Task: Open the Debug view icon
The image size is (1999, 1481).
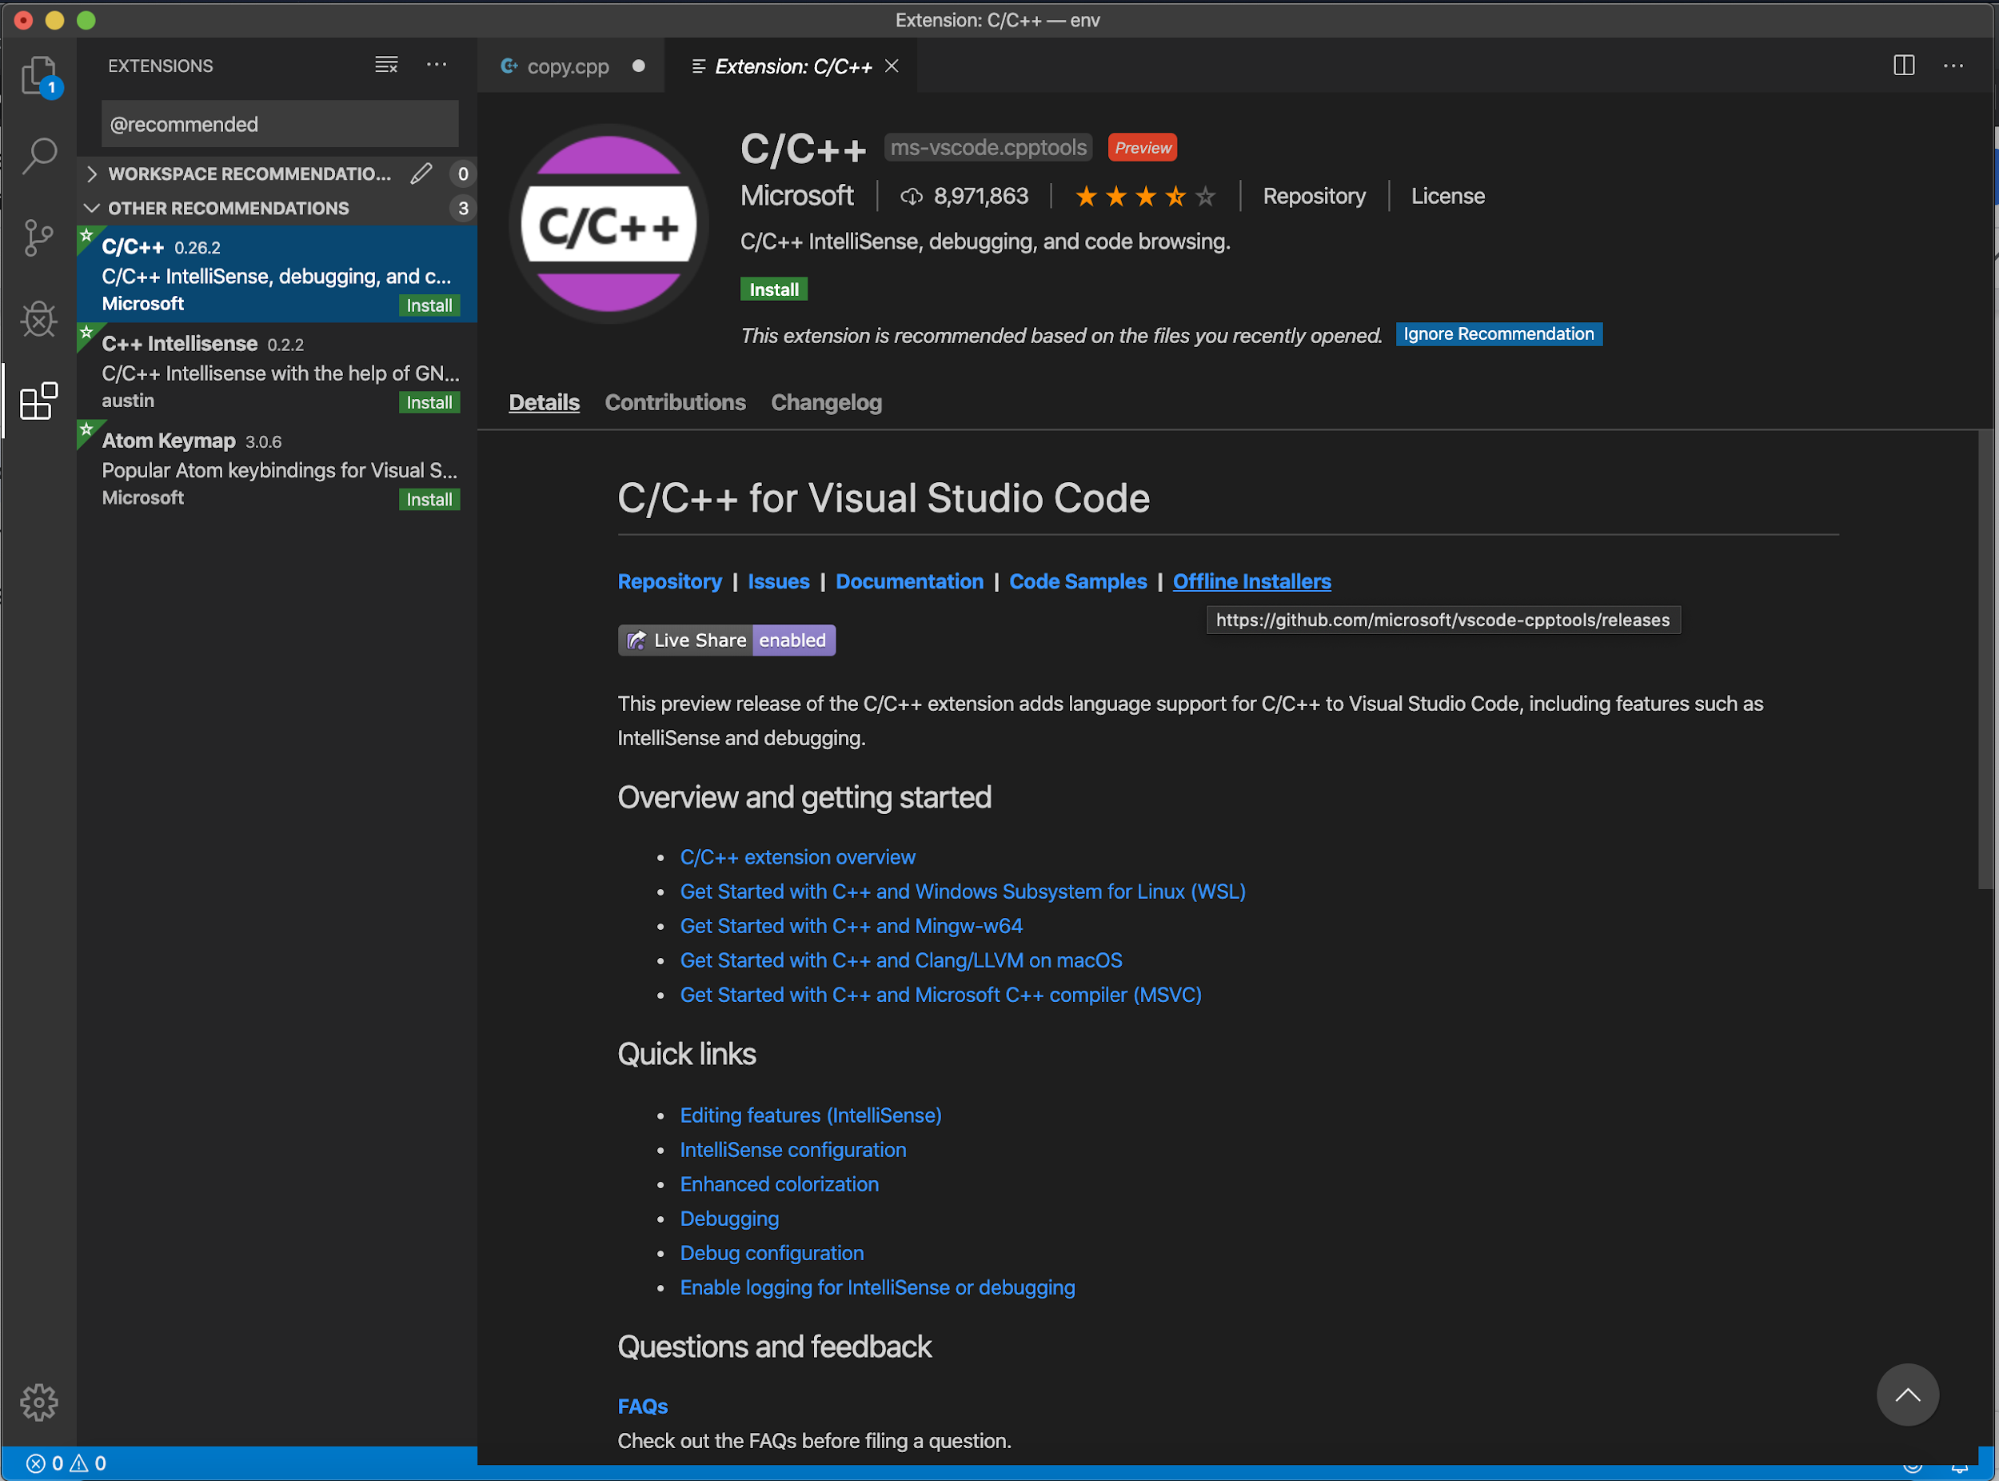Action: 39,319
